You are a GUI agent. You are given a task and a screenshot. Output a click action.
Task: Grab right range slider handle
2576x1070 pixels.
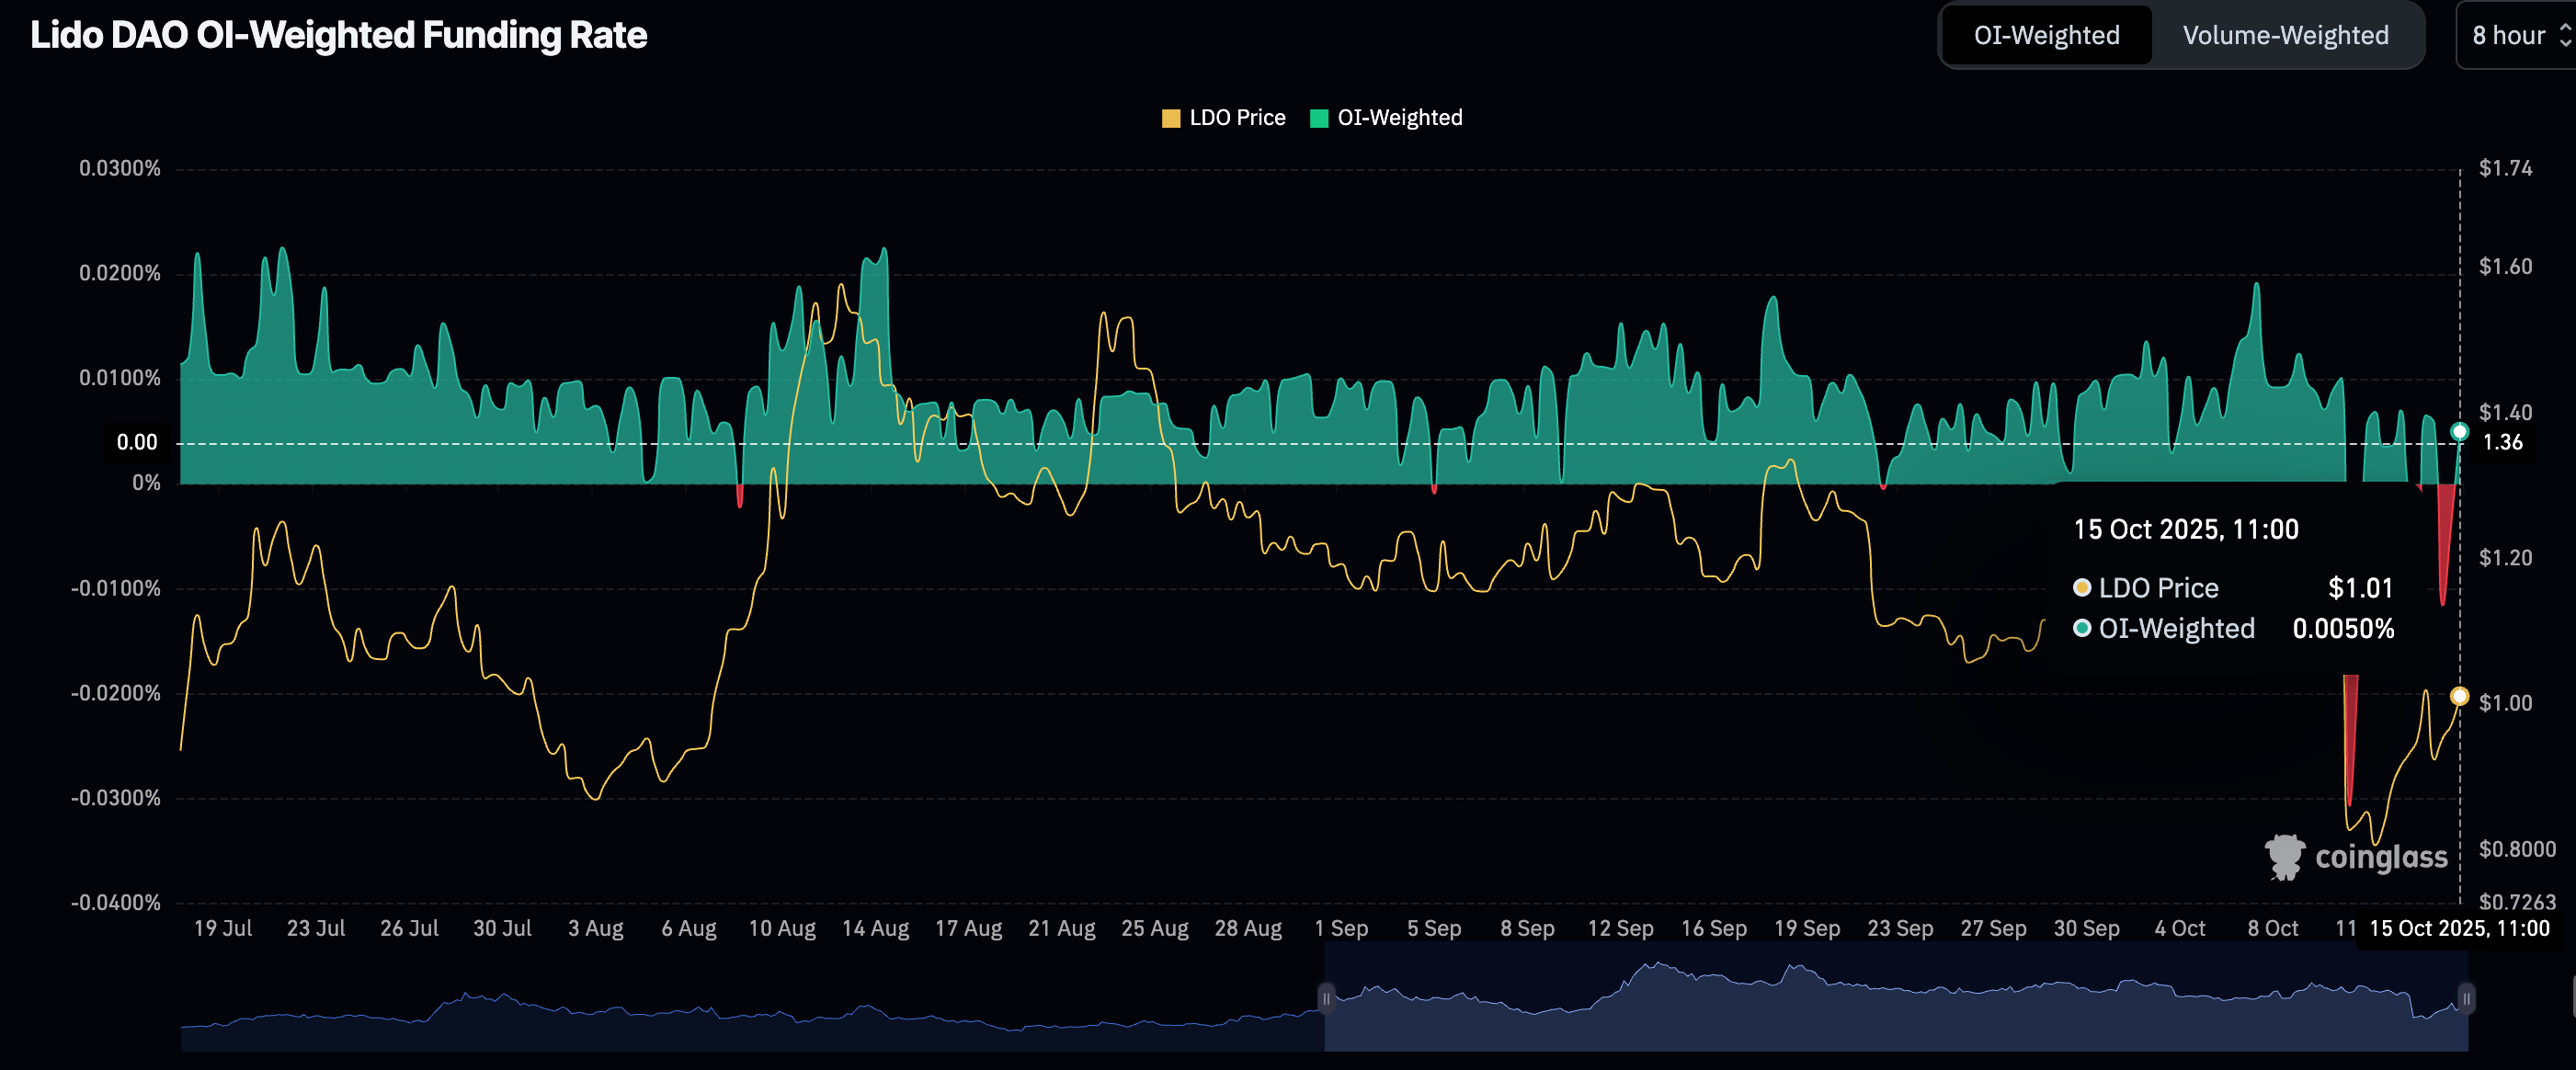click(x=2466, y=998)
